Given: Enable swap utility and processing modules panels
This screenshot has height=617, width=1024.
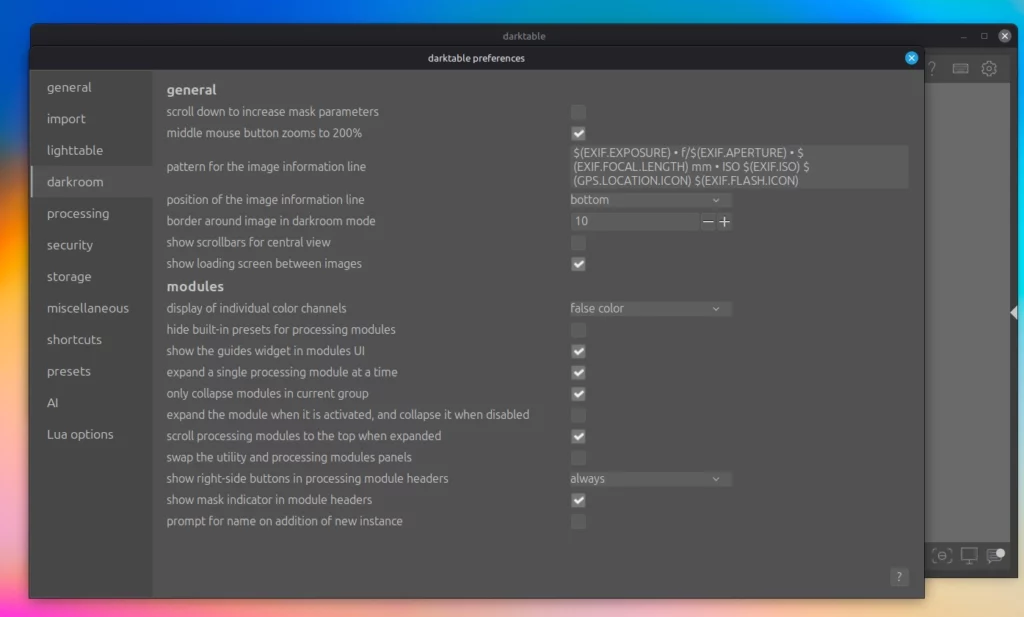Looking at the screenshot, I should (578, 458).
